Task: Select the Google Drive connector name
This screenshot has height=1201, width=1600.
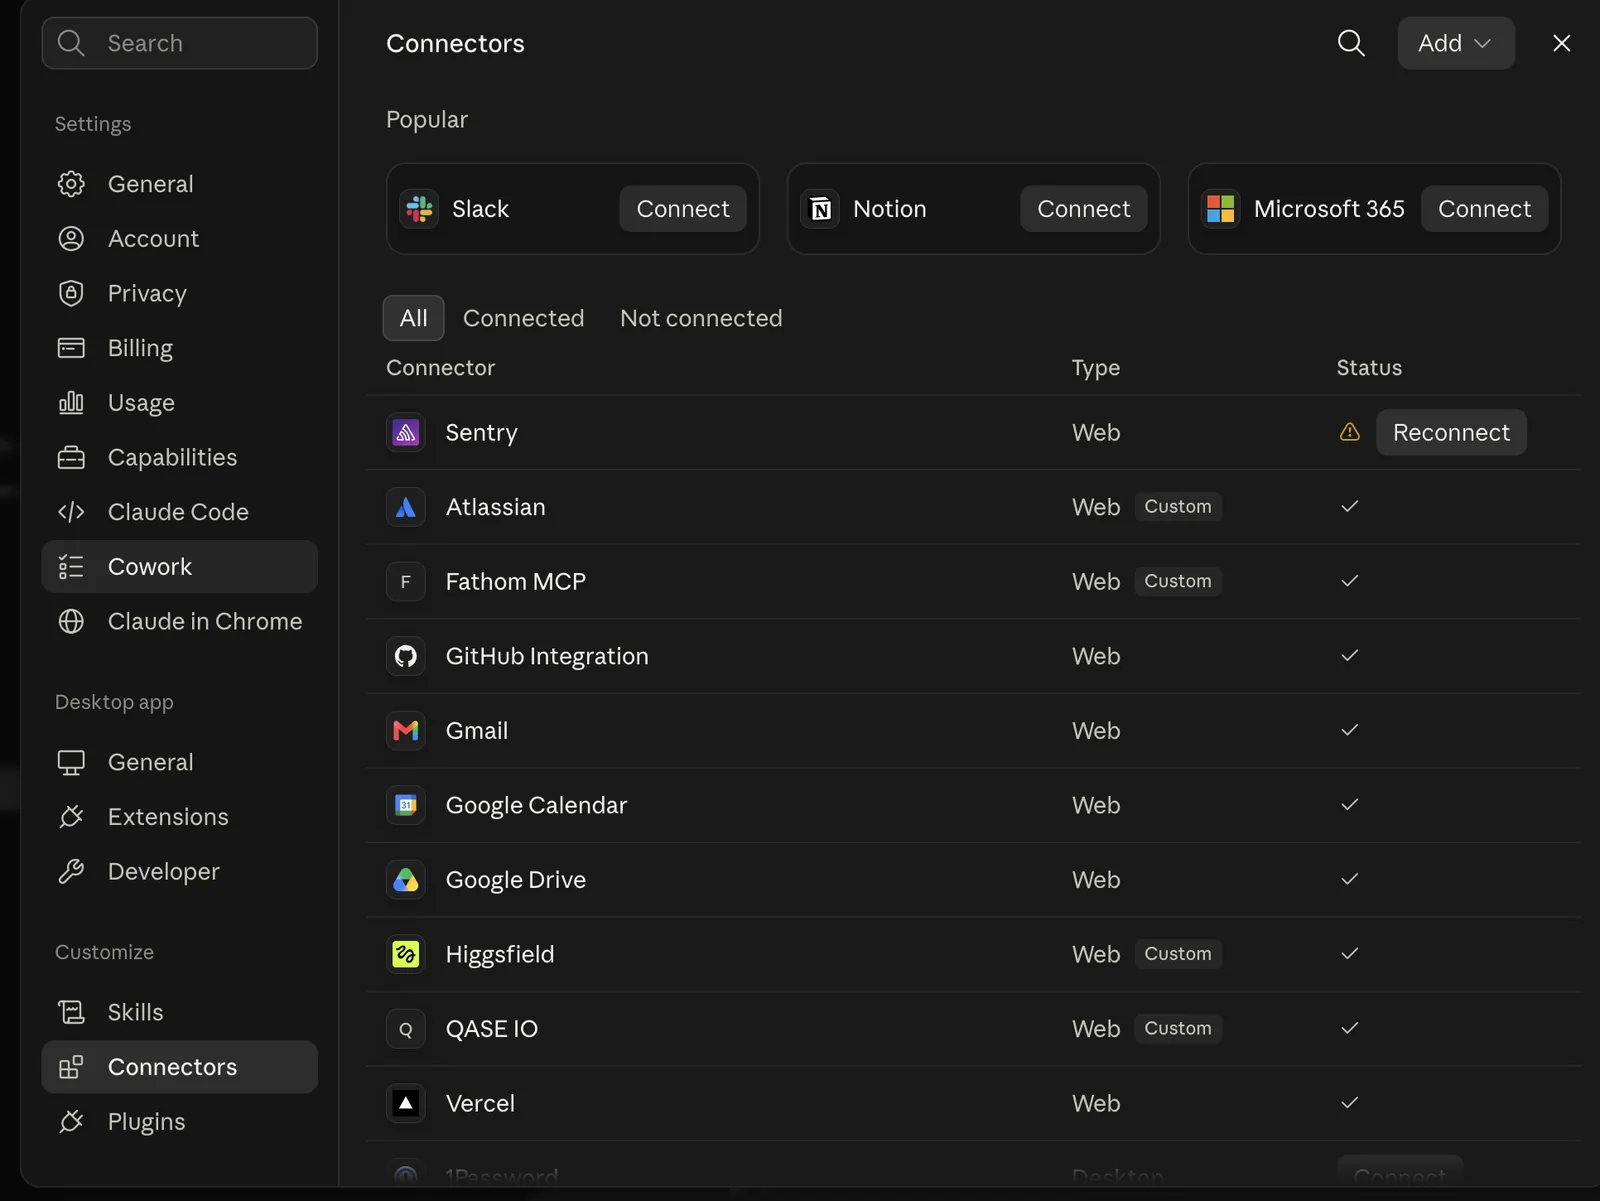Action: [x=516, y=880]
